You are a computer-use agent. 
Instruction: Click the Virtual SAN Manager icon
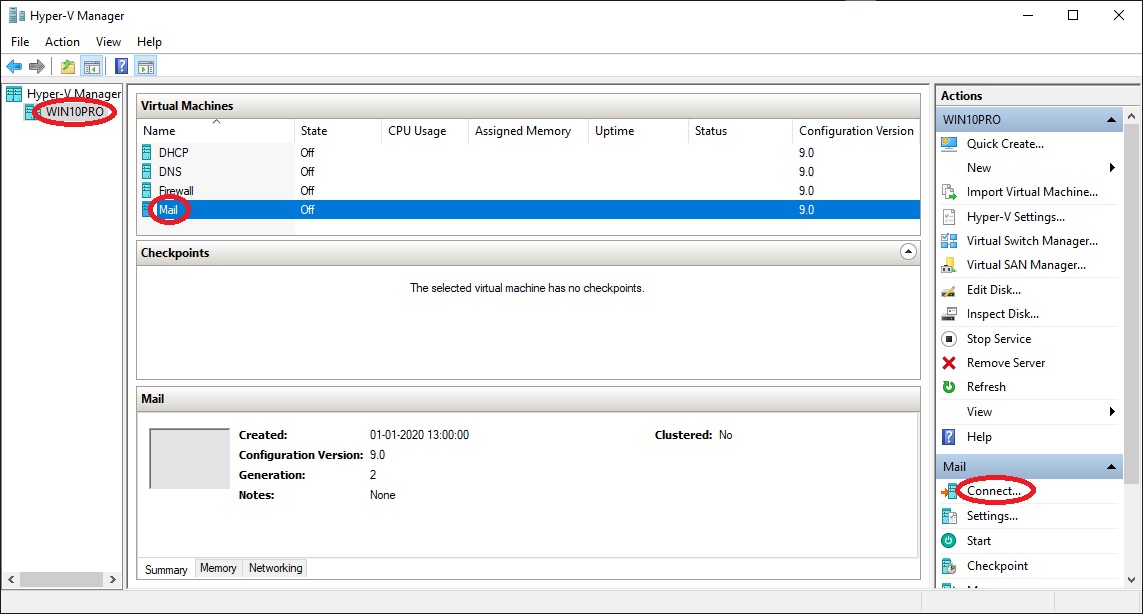pos(949,265)
